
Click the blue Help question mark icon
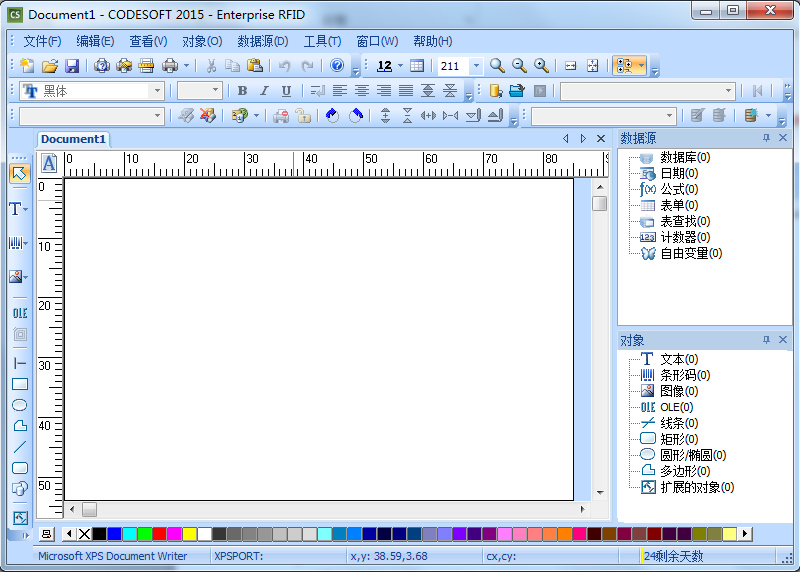click(337, 66)
